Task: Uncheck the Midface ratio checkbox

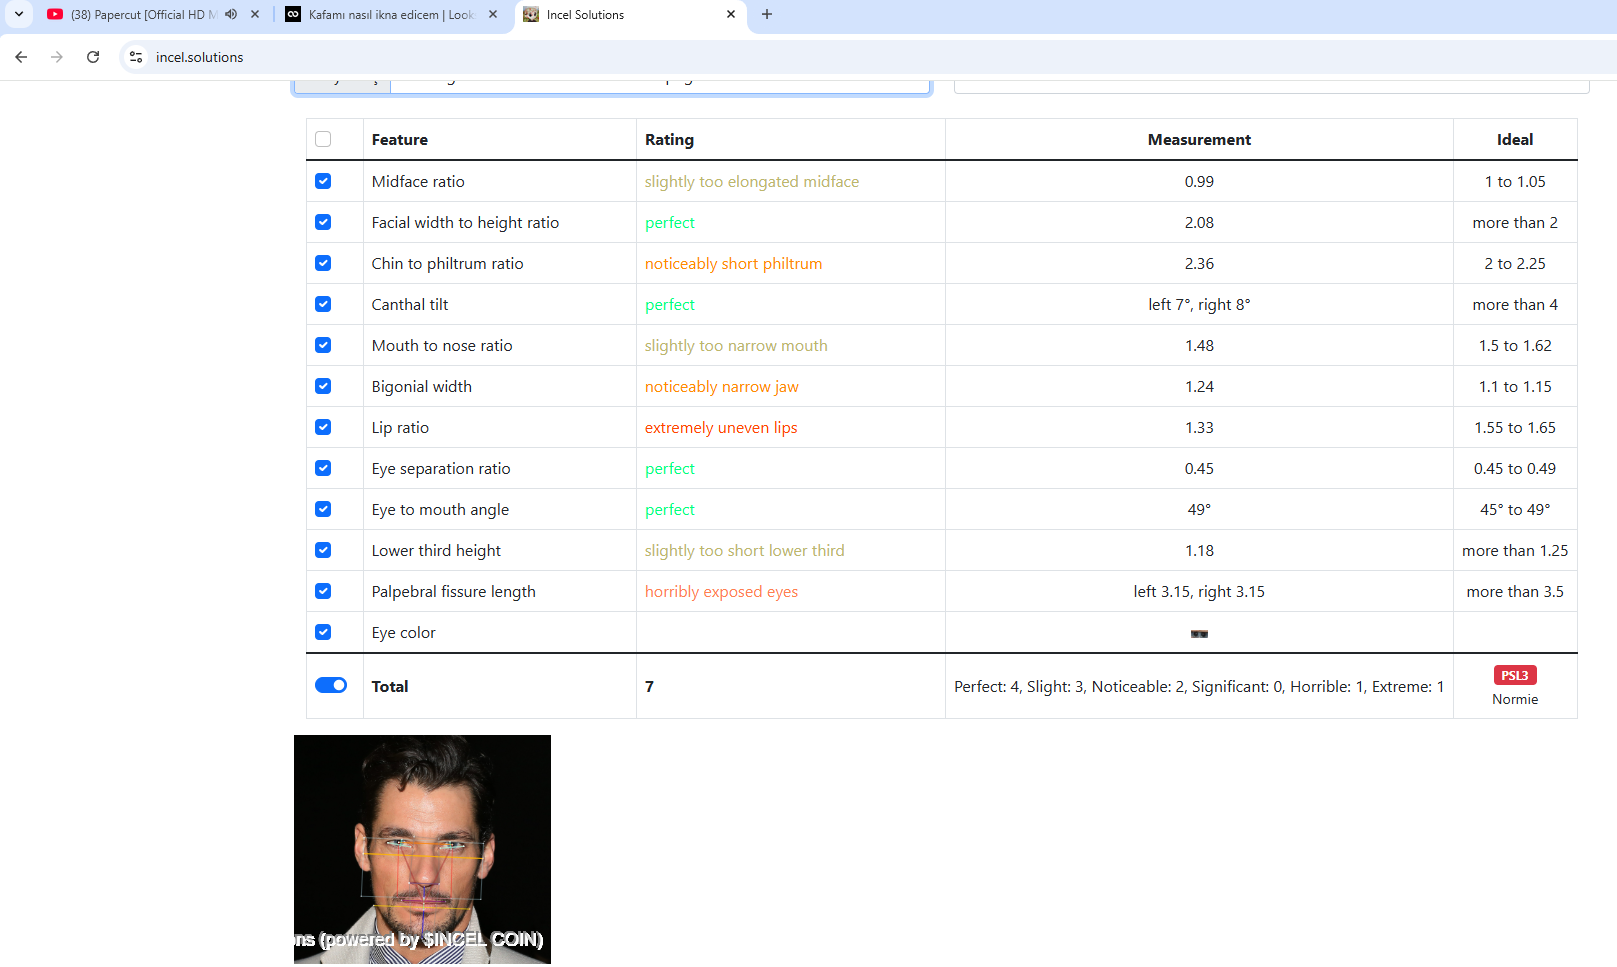Action: 323,181
